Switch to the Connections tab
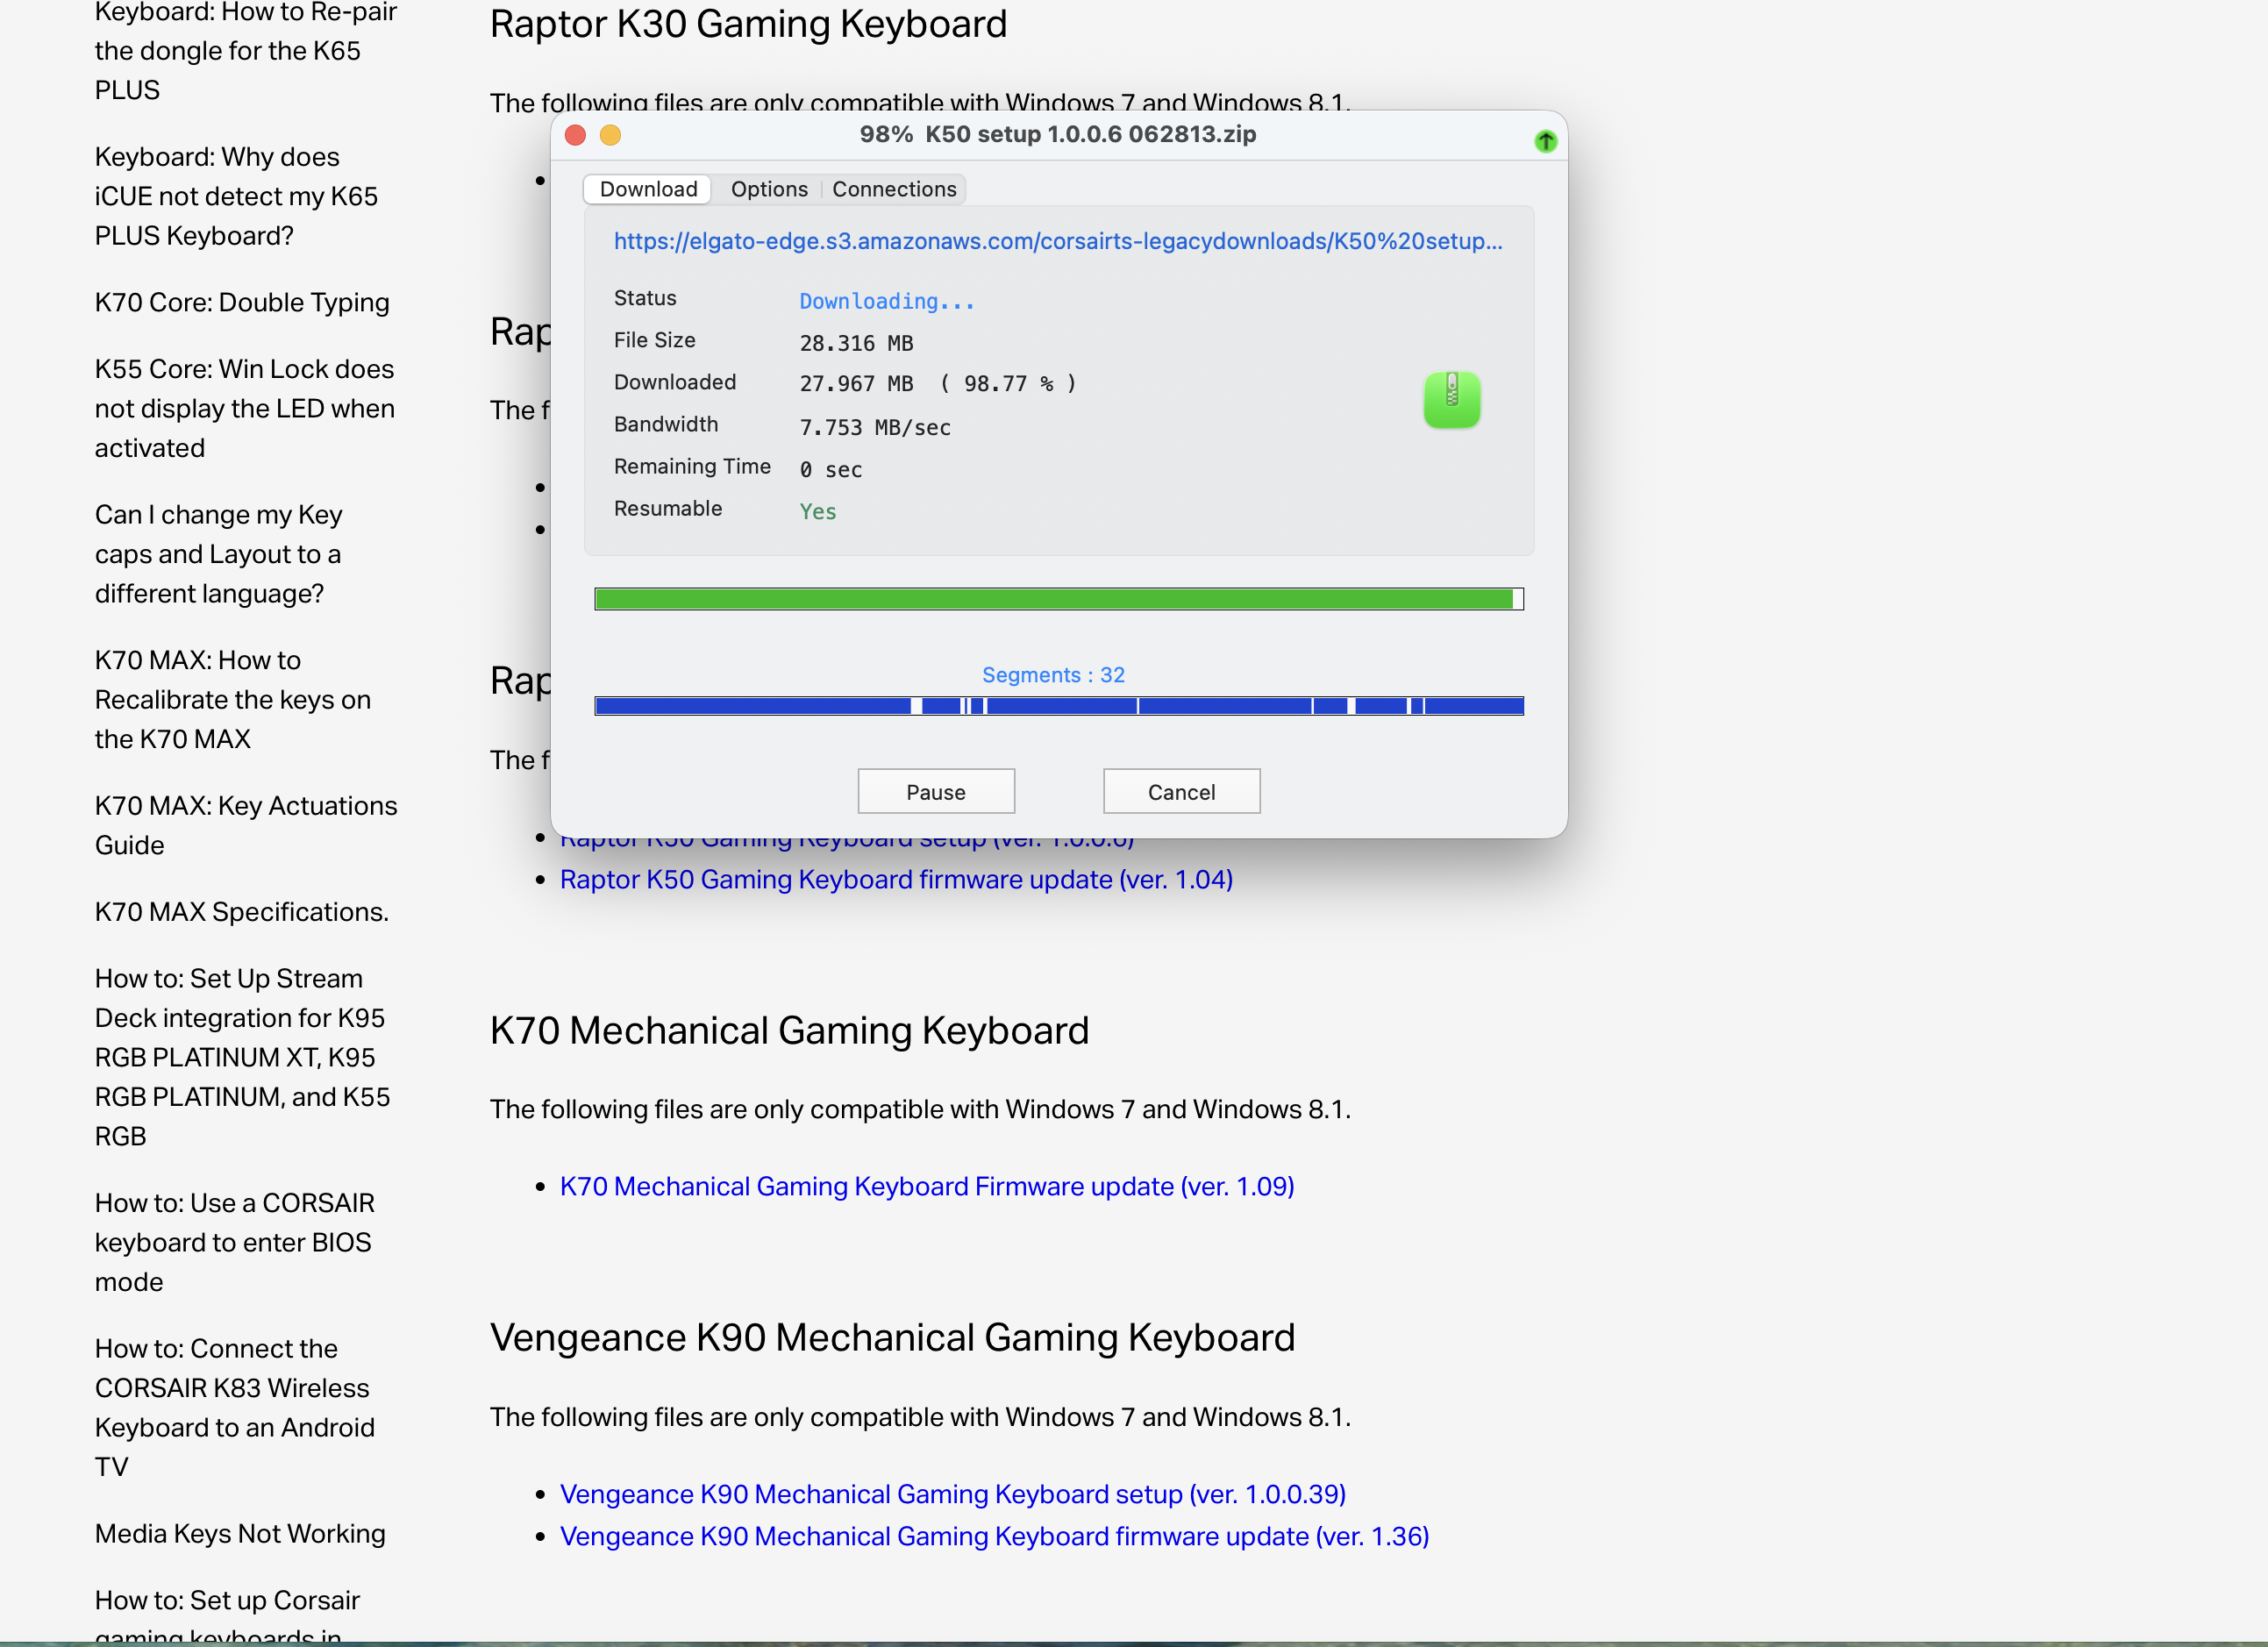 click(893, 189)
